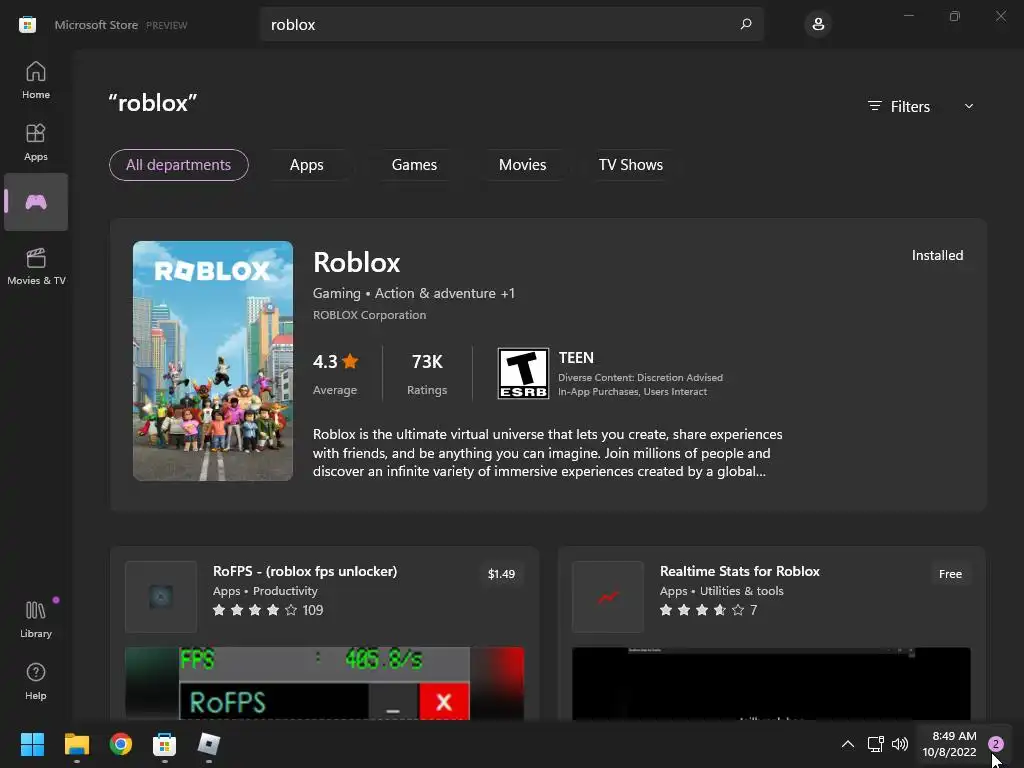Open Help in the sidebar

36,681
